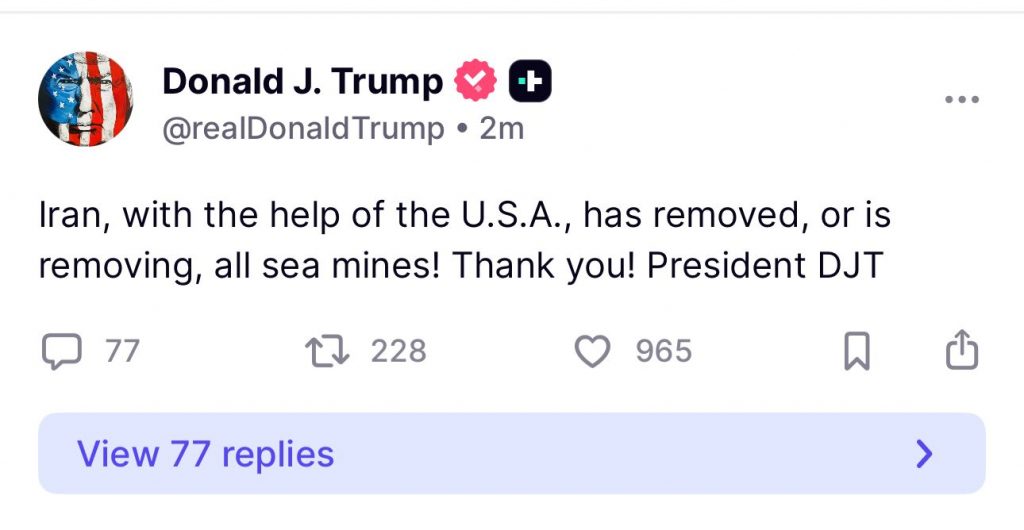Click the 77 reply count
Image resolution: width=1024 pixels, height=530 pixels.
122,351
